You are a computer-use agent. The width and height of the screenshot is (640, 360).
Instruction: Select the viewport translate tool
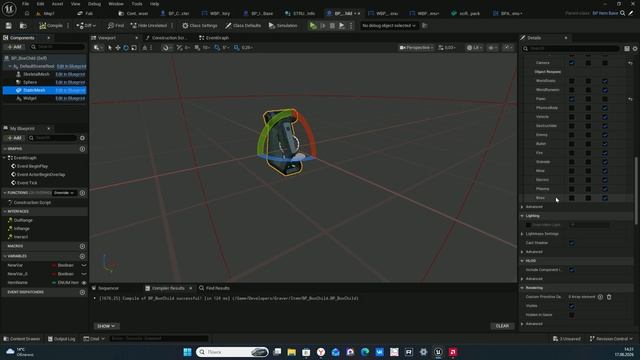pyautogui.click(x=118, y=48)
